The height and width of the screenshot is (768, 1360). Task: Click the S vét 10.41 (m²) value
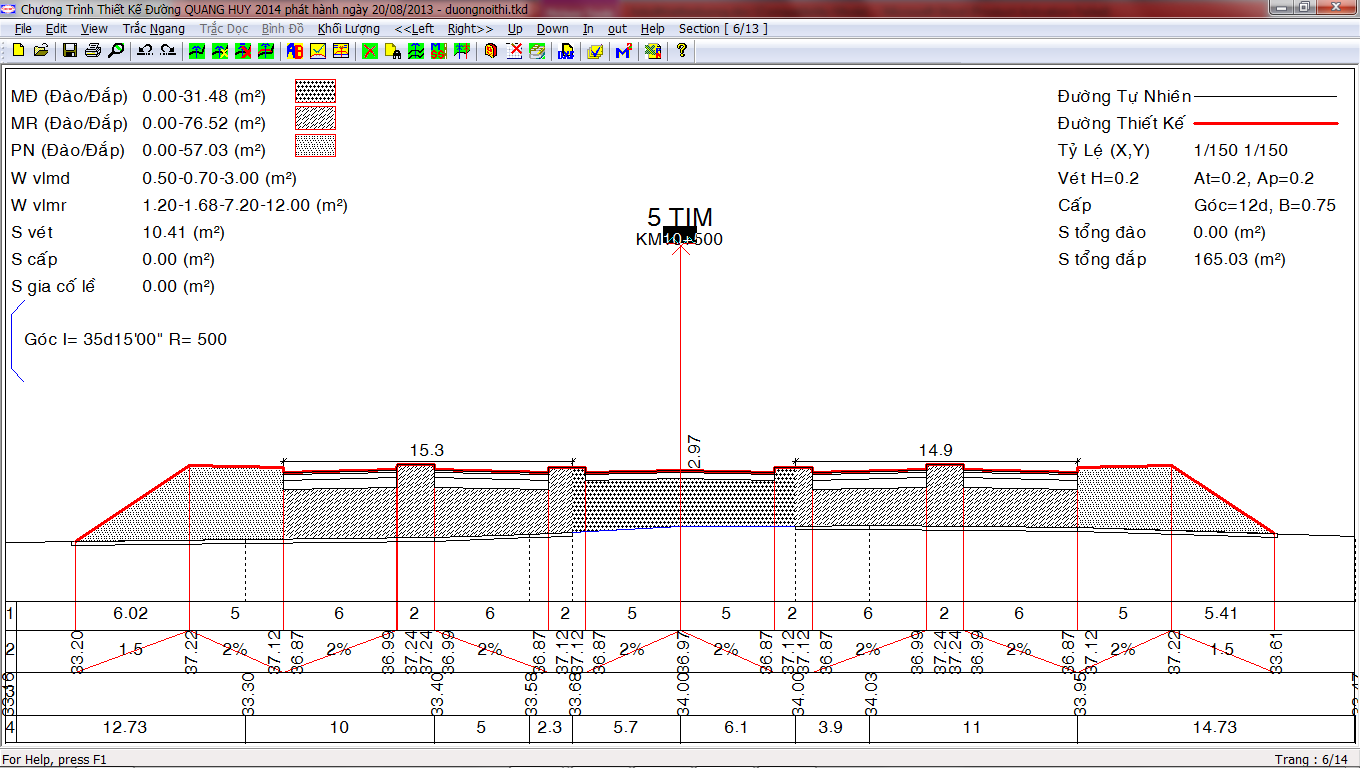pyautogui.click(x=184, y=232)
